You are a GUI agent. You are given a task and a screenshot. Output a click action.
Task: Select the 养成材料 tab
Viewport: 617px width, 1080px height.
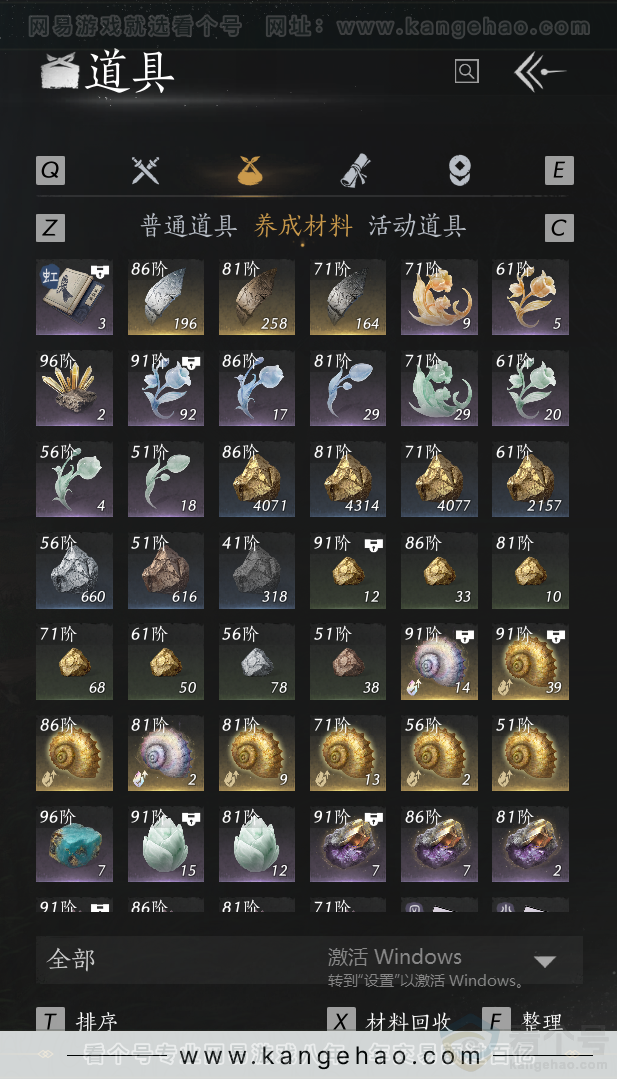coord(303,226)
